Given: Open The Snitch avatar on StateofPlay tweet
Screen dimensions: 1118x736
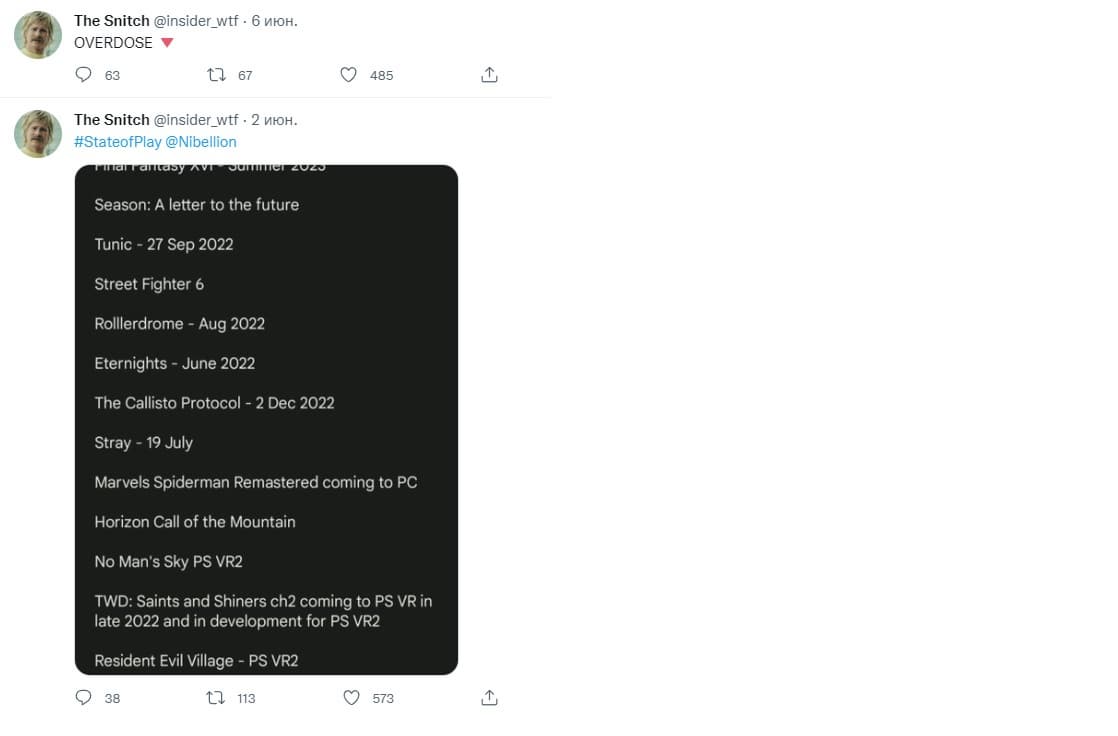Looking at the screenshot, I should pos(38,134).
